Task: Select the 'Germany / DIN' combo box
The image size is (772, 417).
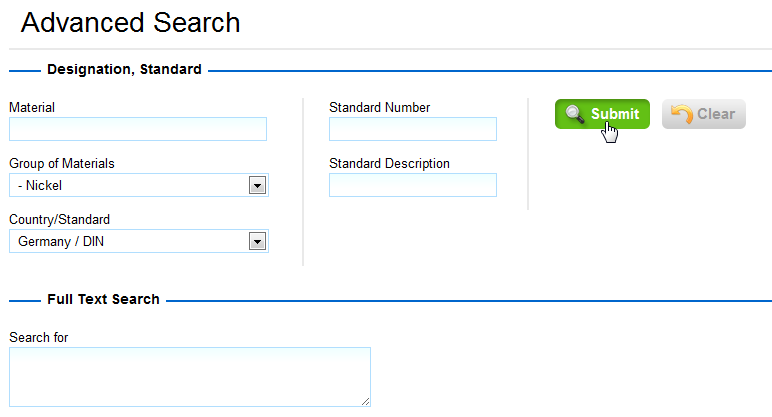Action: coord(139,241)
